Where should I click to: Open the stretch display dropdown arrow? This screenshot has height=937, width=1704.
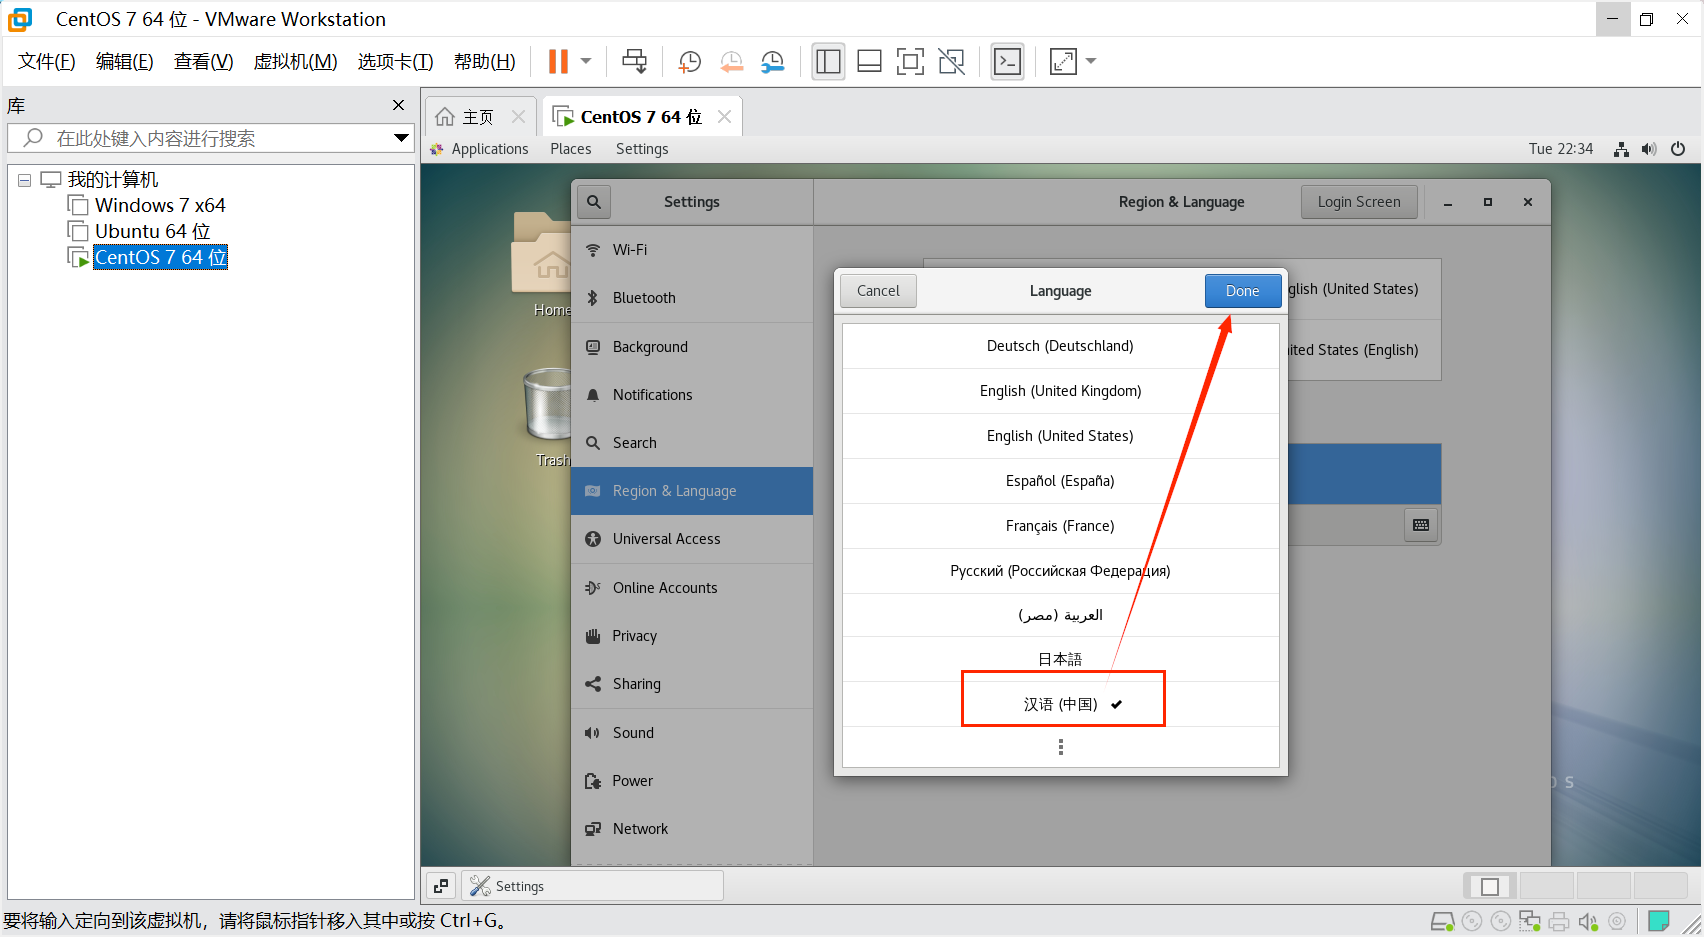click(x=1091, y=61)
